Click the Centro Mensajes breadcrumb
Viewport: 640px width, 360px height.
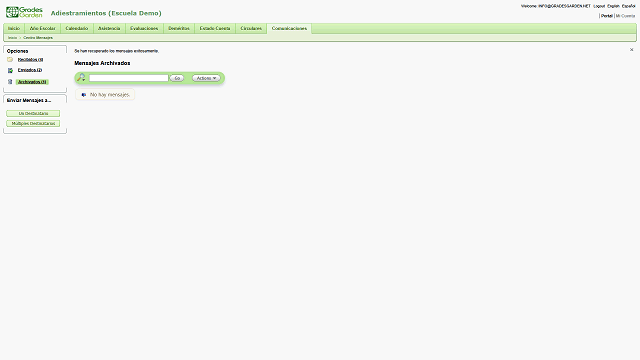[38, 38]
